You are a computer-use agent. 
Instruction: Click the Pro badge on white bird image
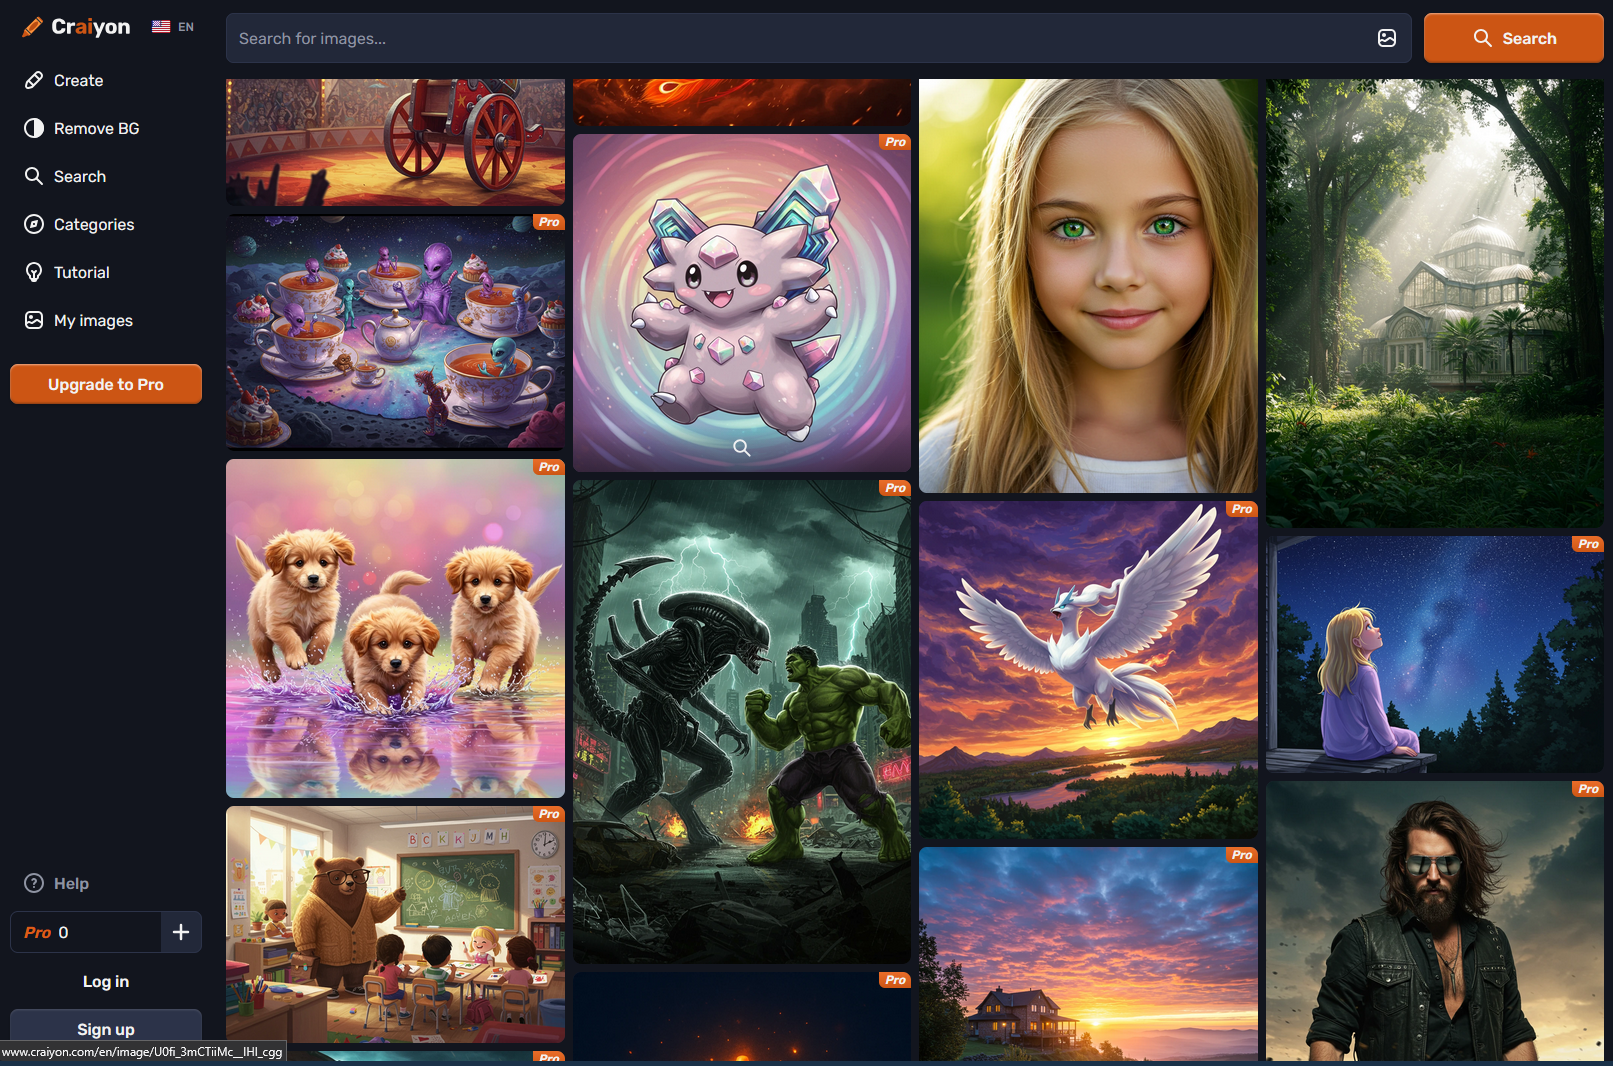tap(1241, 509)
